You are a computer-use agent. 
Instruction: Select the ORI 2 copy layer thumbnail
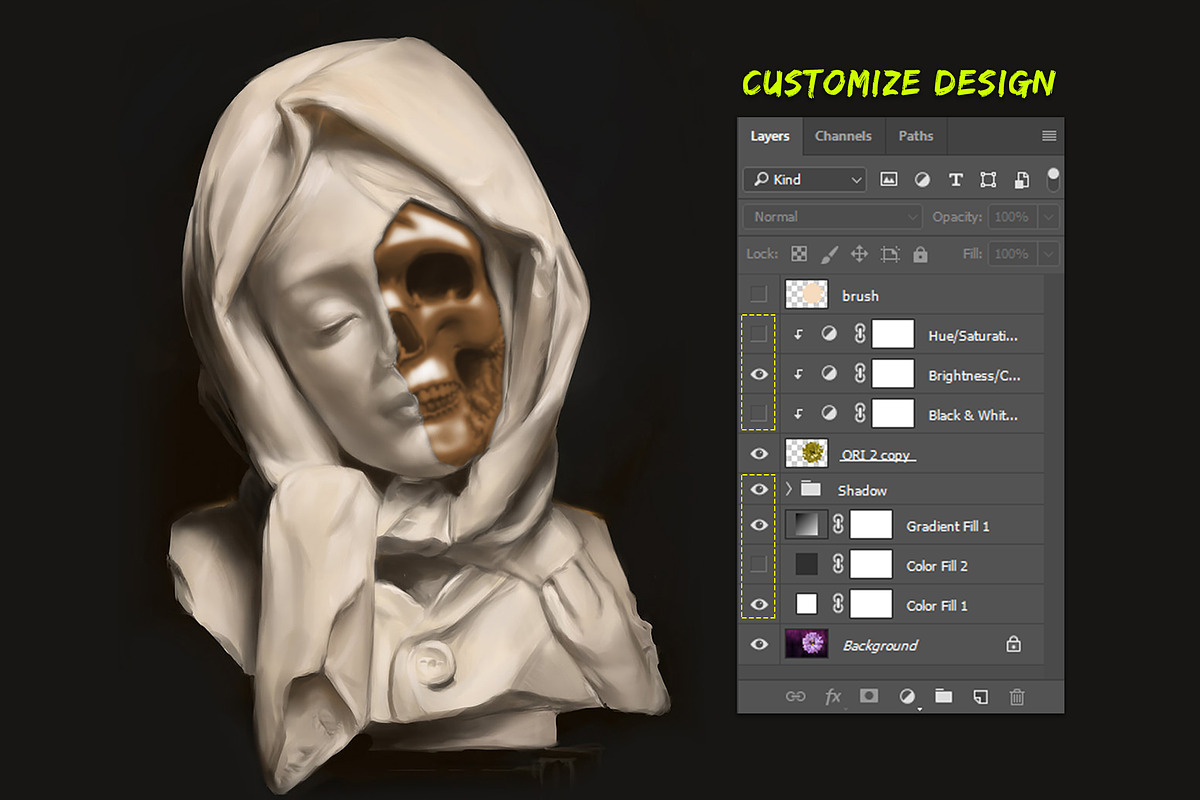806,454
